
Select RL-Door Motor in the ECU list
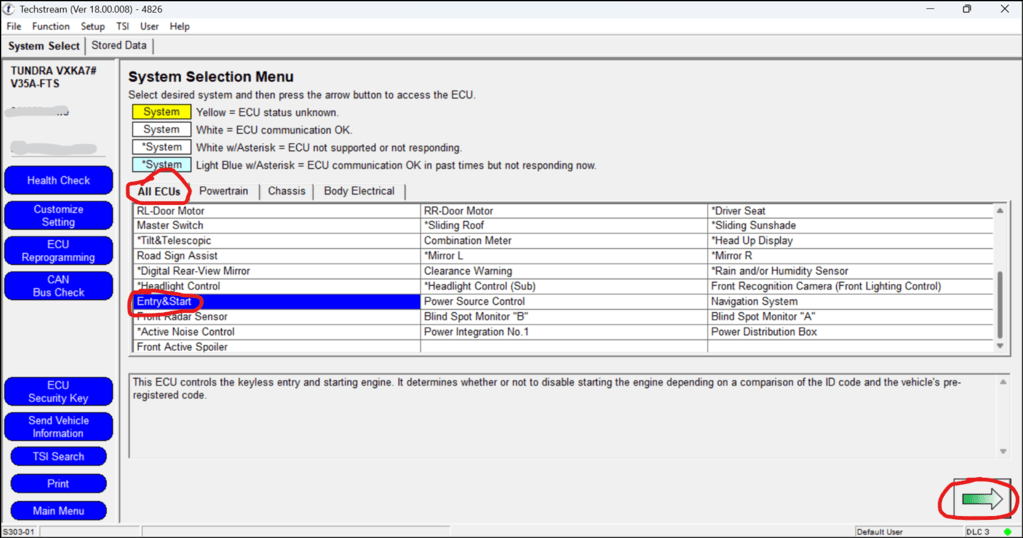[277, 211]
